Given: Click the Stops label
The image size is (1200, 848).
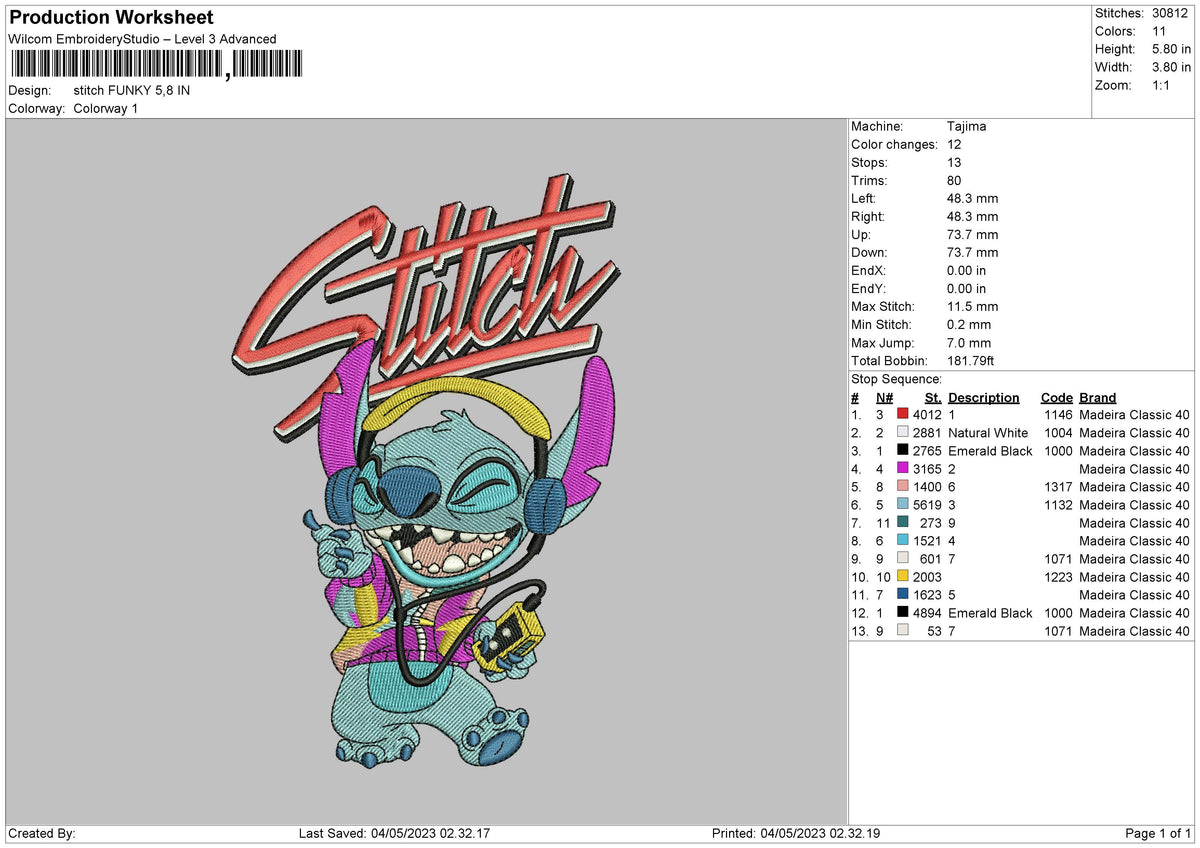Looking at the screenshot, I should pyautogui.click(x=869, y=163).
